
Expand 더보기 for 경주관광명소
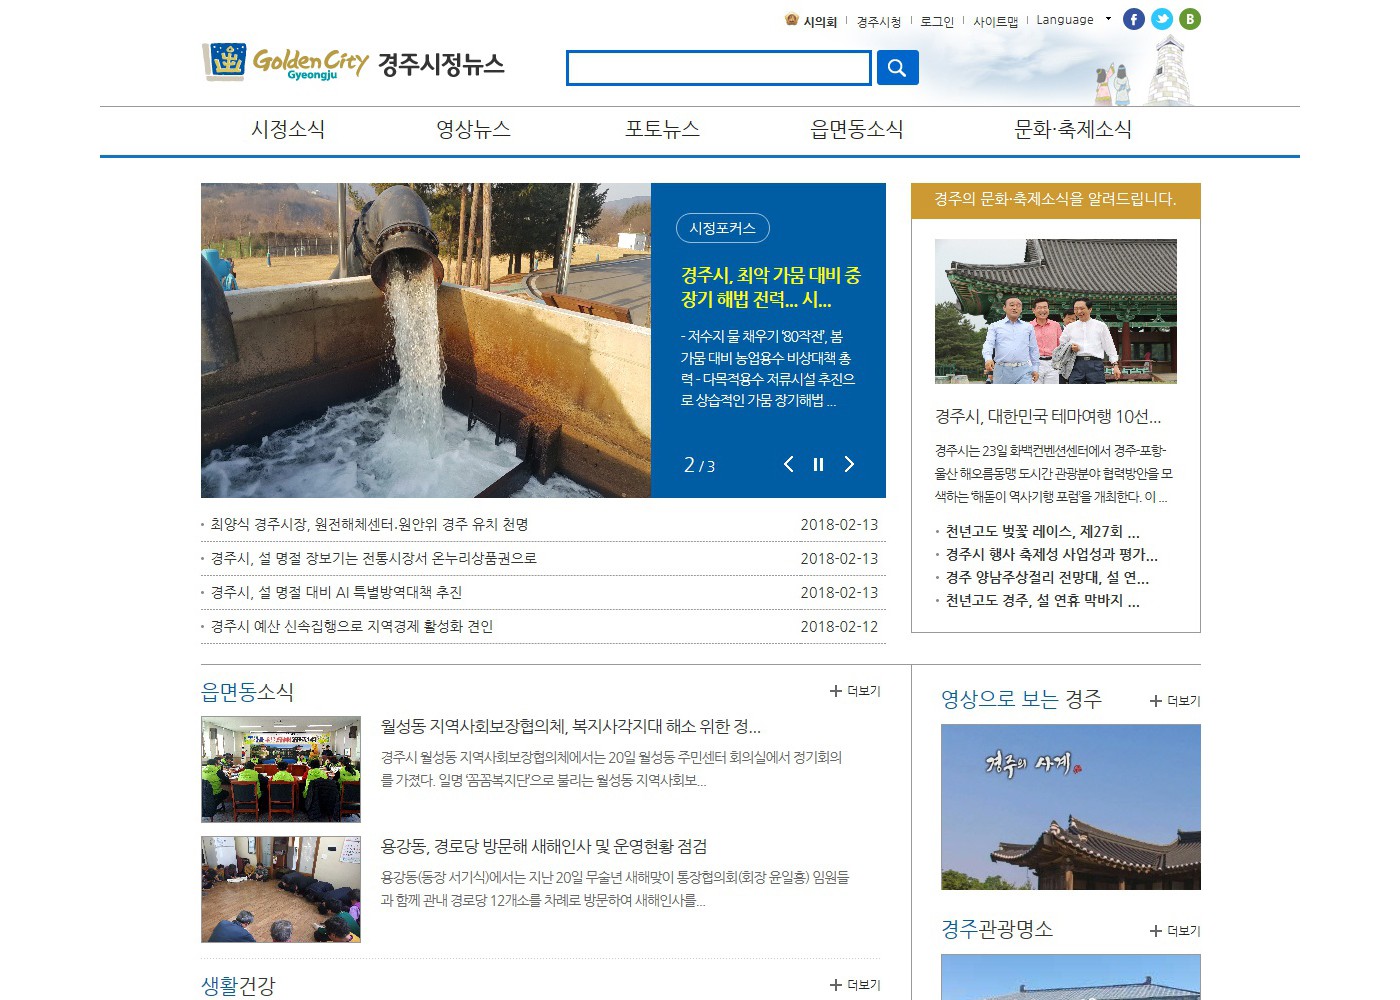[1175, 931]
